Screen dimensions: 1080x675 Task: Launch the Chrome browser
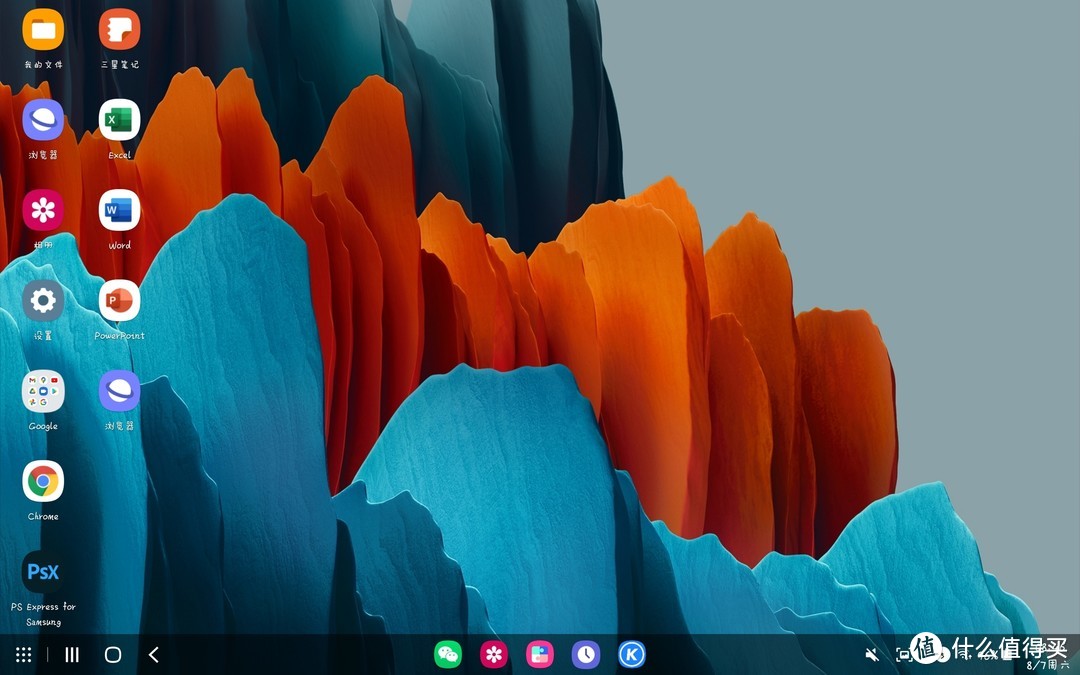tap(43, 481)
